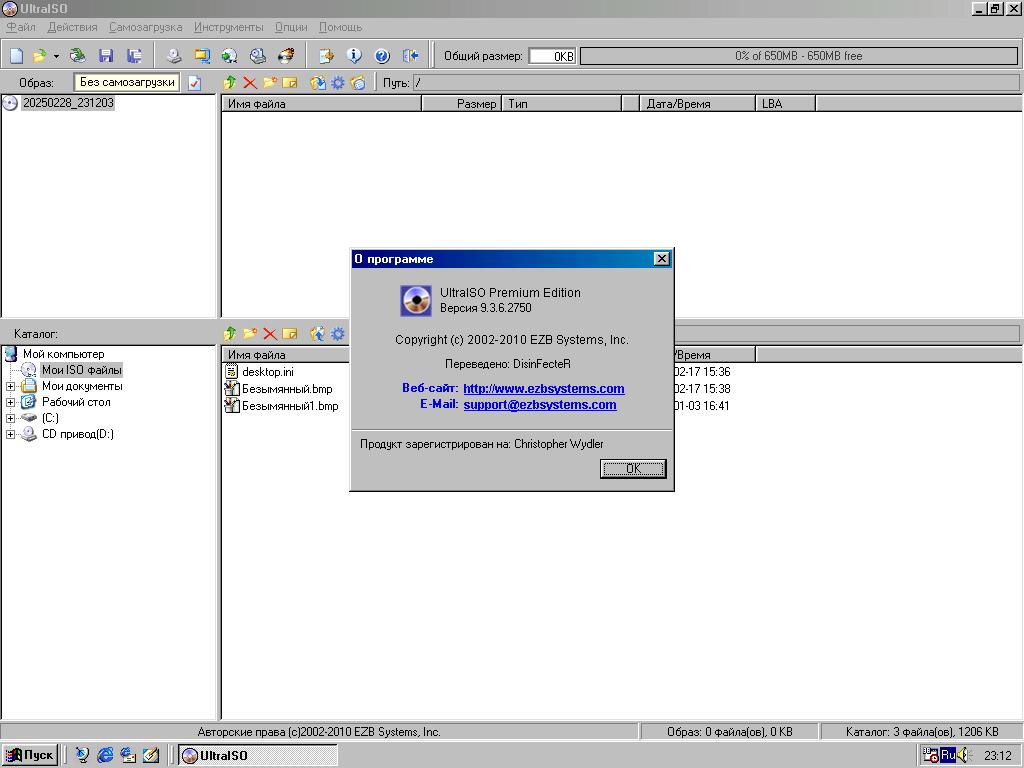Open the ezbsystems.com website link
Viewport: 1024px width, 768px height.
pyautogui.click(x=543, y=388)
